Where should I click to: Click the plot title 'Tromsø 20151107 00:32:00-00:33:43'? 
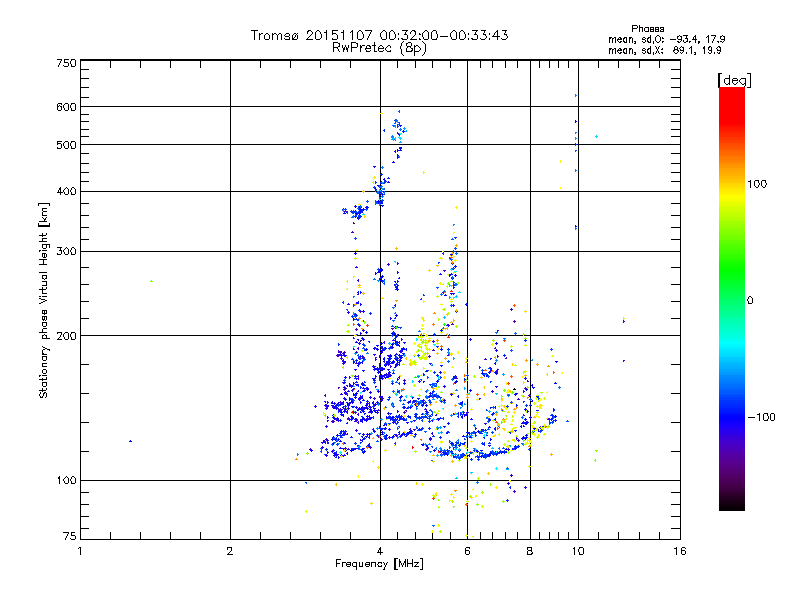(x=379, y=35)
